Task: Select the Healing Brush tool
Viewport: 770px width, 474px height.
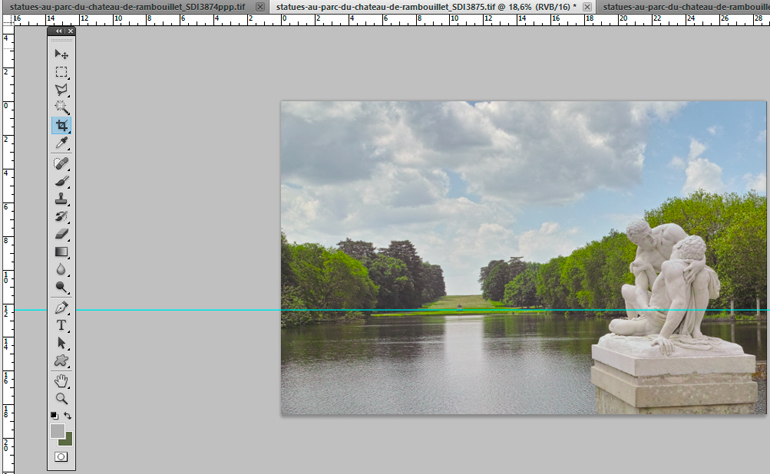Action: coord(61,164)
